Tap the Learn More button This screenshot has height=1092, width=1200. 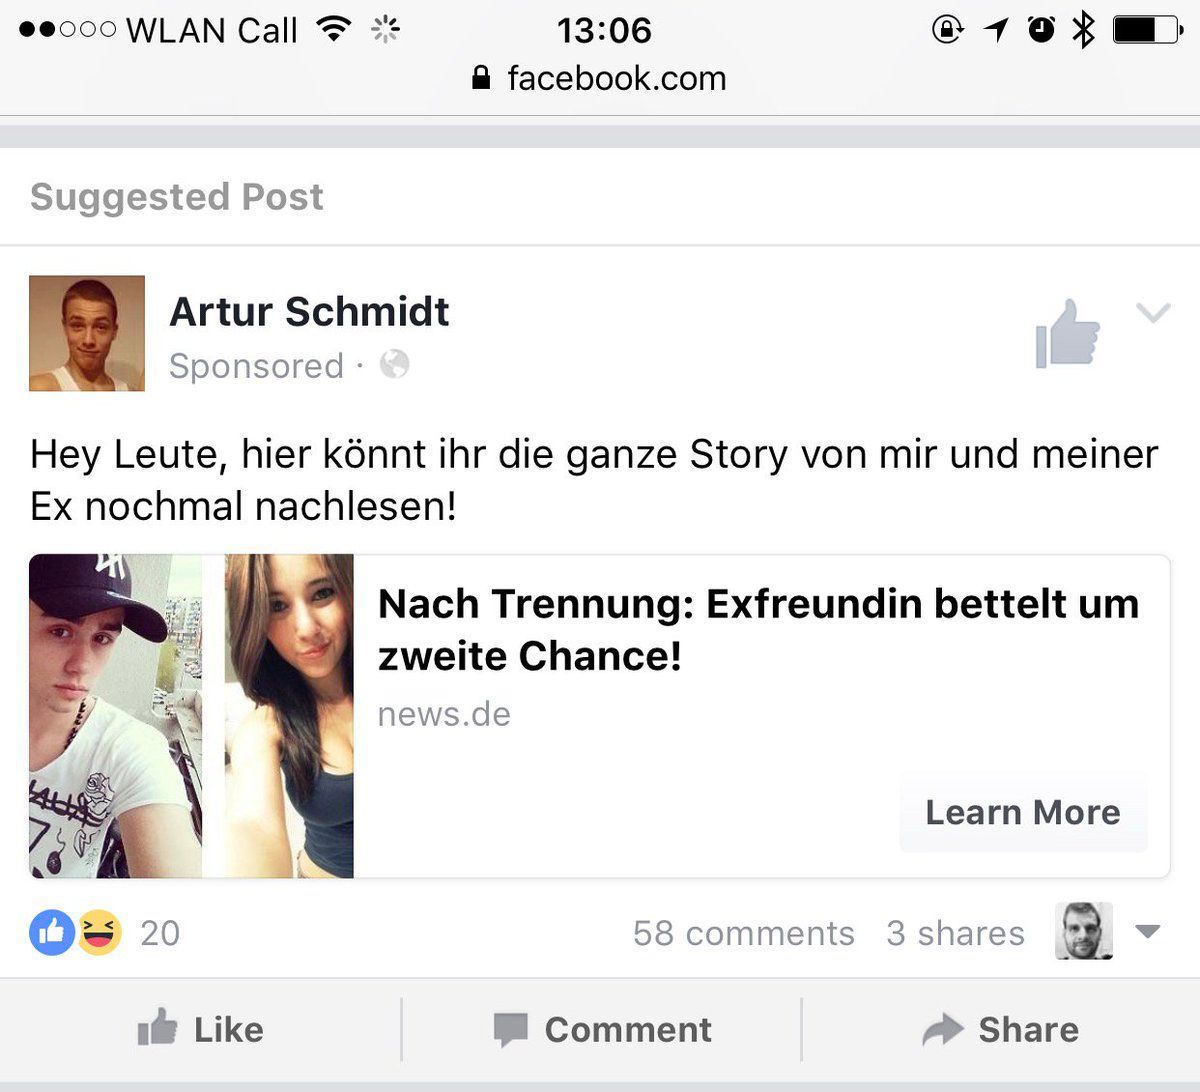point(1023,812)
